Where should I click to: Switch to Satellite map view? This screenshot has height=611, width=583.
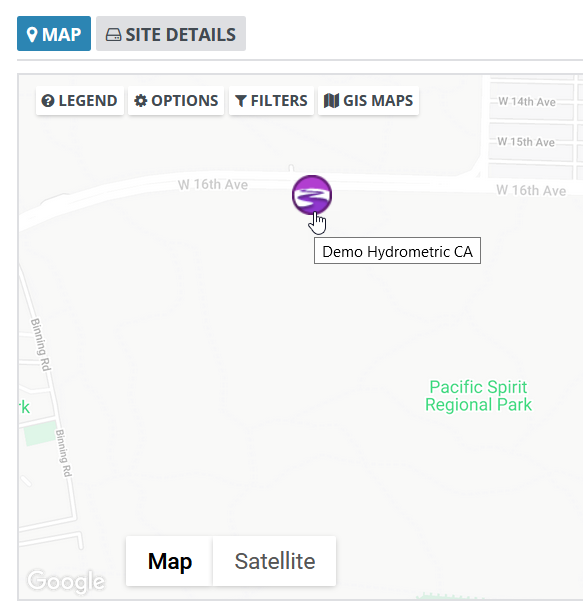[x=274, y=561]
